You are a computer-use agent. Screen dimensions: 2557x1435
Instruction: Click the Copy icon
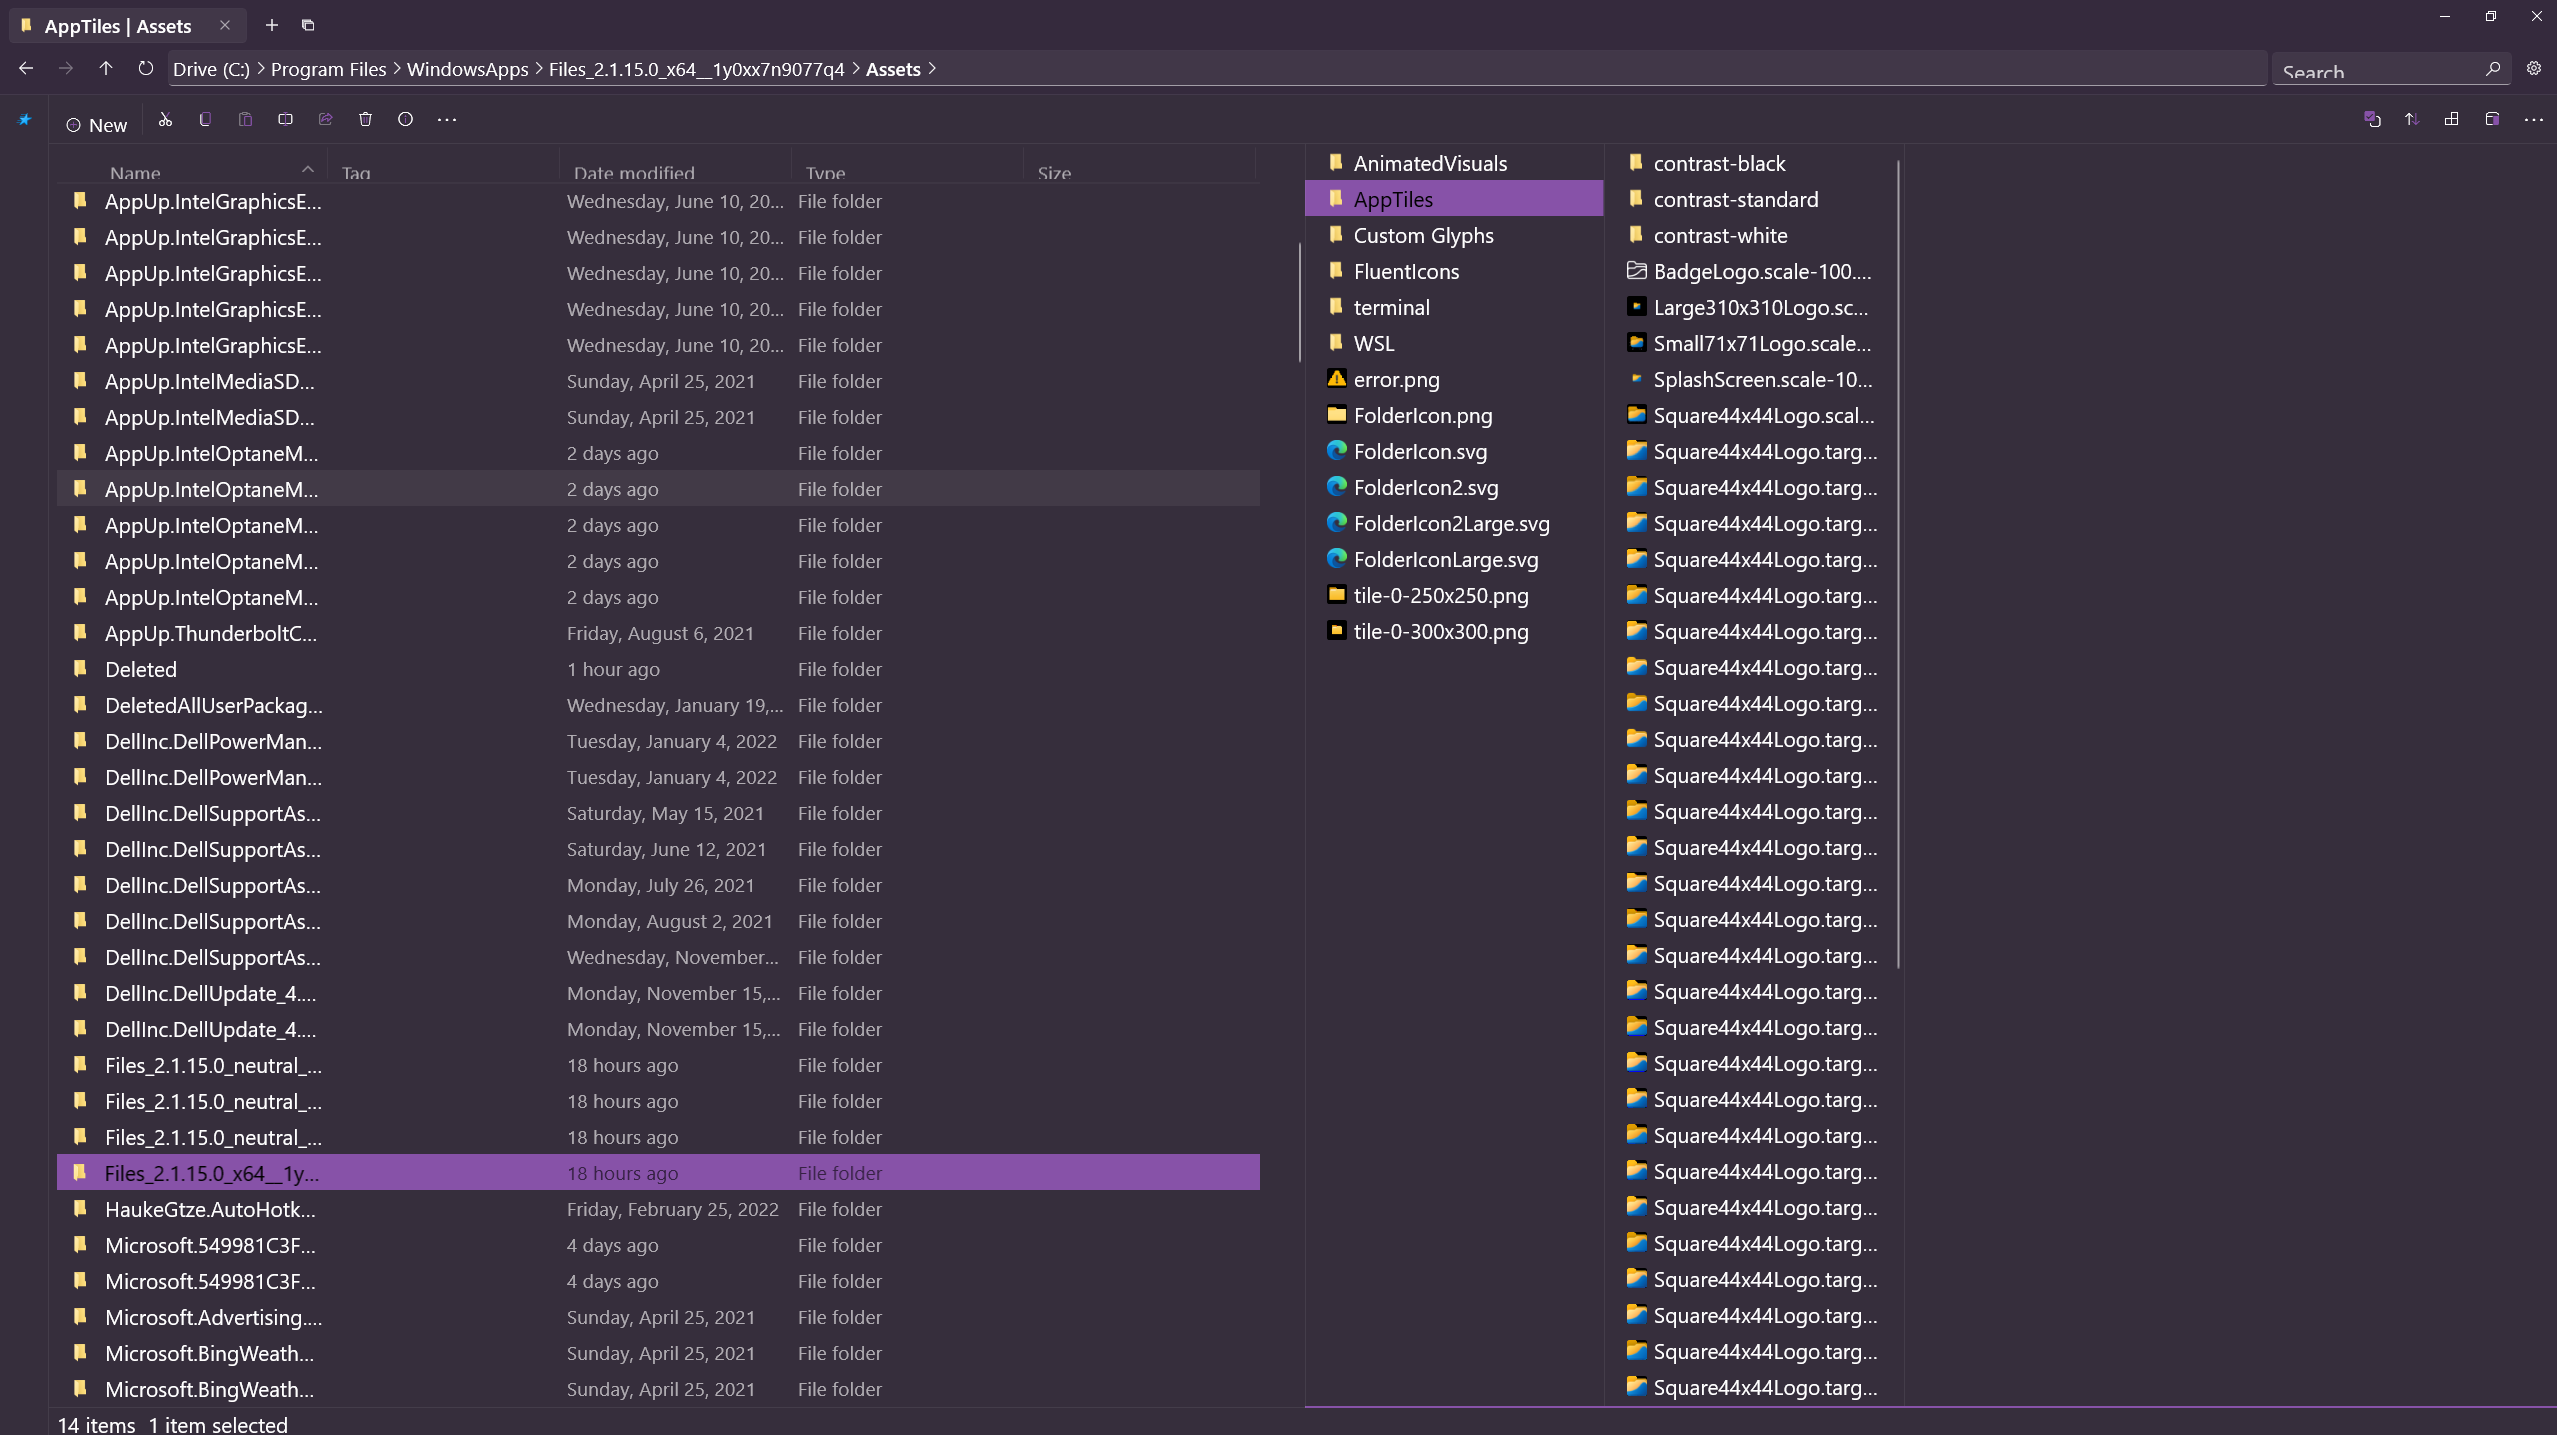click(205, 119)
